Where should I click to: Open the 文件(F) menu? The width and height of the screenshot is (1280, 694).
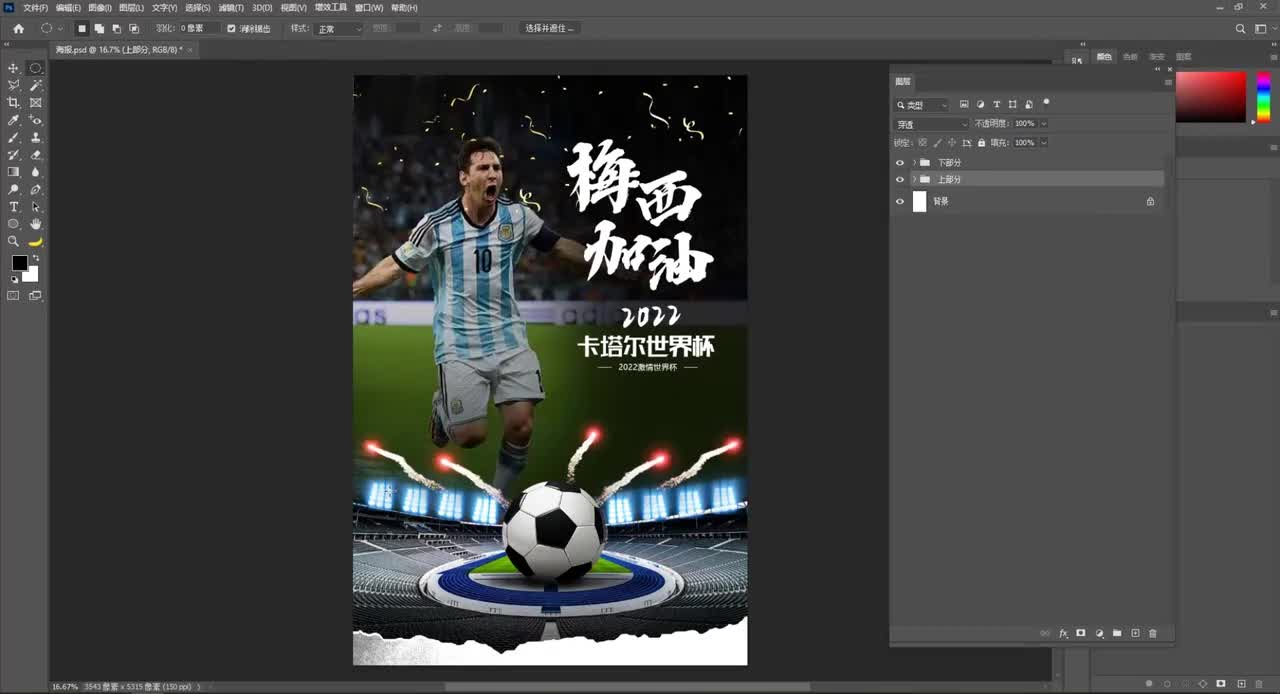tap(35, 7)
